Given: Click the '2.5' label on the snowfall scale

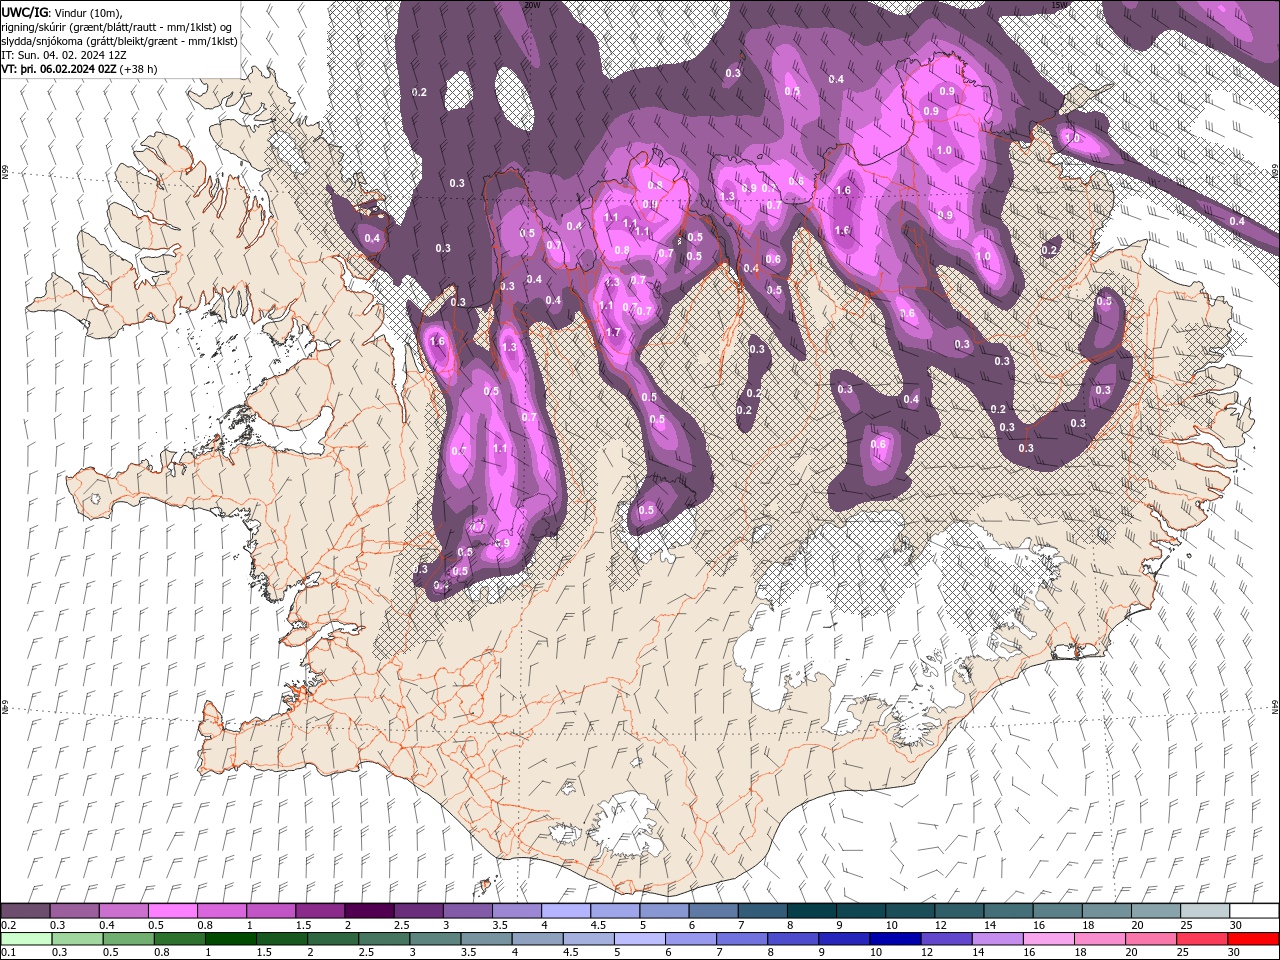Looking at the screenshot, I should coord(401,925).
